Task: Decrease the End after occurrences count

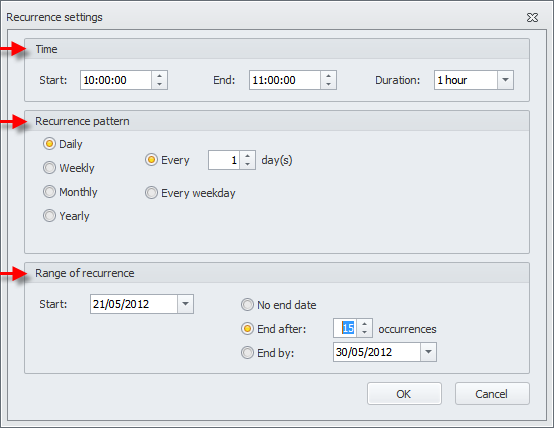Action: tap(365, 333)
